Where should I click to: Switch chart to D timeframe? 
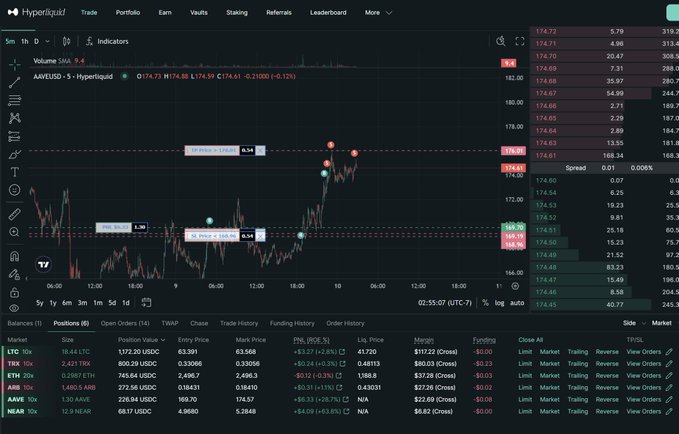(36, 41)
